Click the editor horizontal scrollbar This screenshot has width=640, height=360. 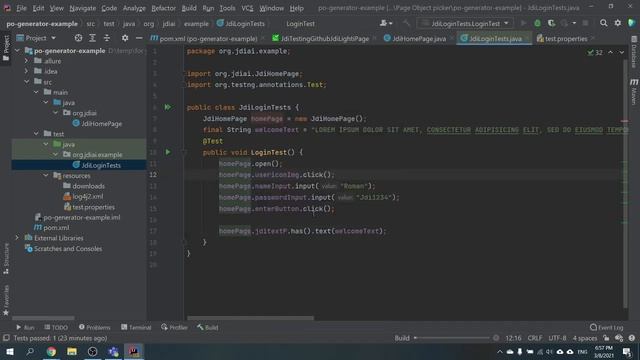(x=250, y=318)
